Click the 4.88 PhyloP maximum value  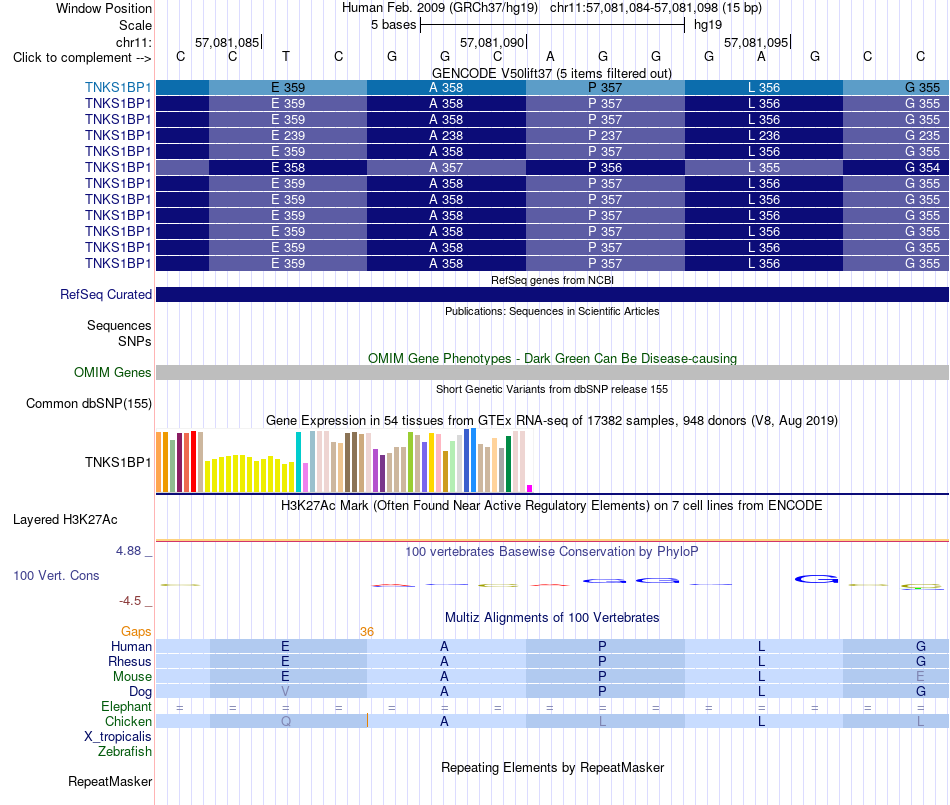coord(128,551)
